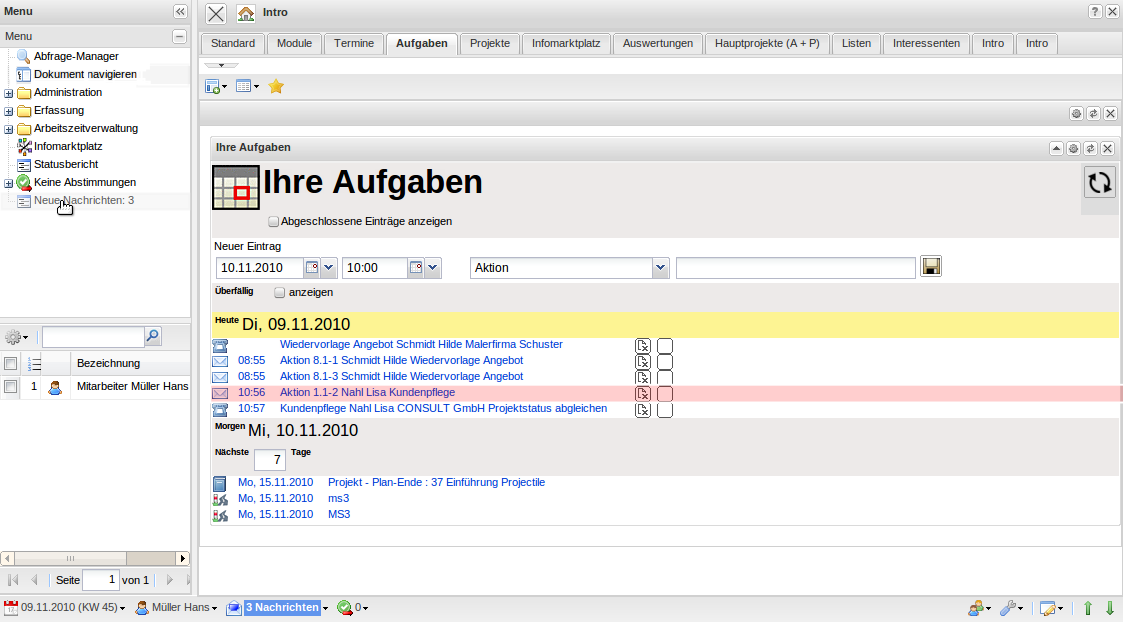This screenshot has width=1123, height=622.
Task: Switch to the Projekte tab
Action: point(490,44)
